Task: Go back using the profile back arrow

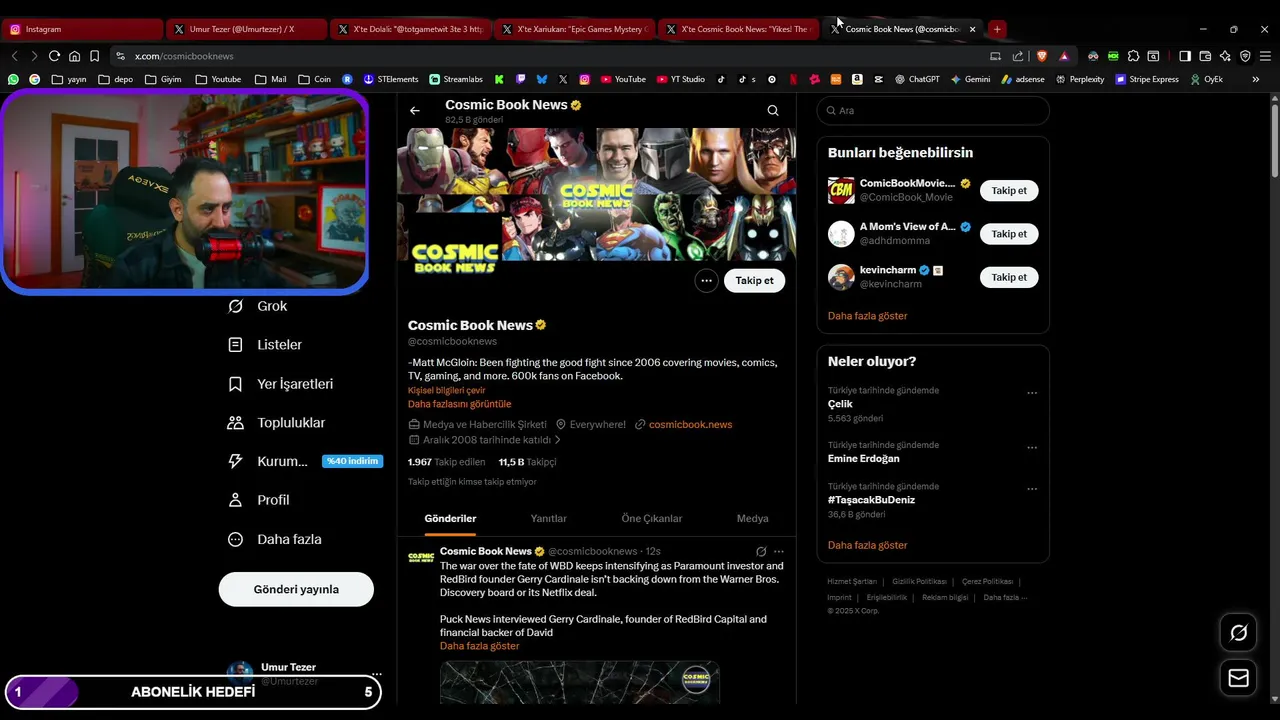Action: coord(415,111)
